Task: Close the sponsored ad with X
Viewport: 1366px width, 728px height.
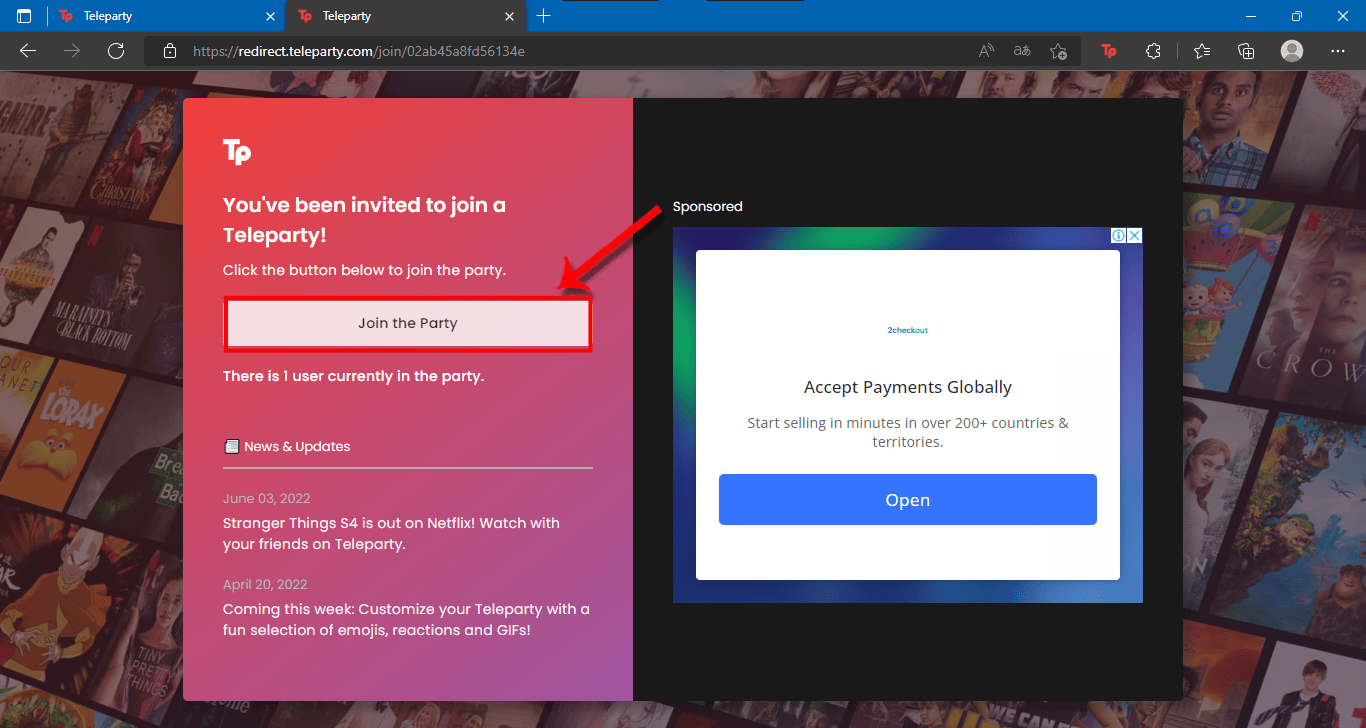Action: click(x=1135, y=236)
